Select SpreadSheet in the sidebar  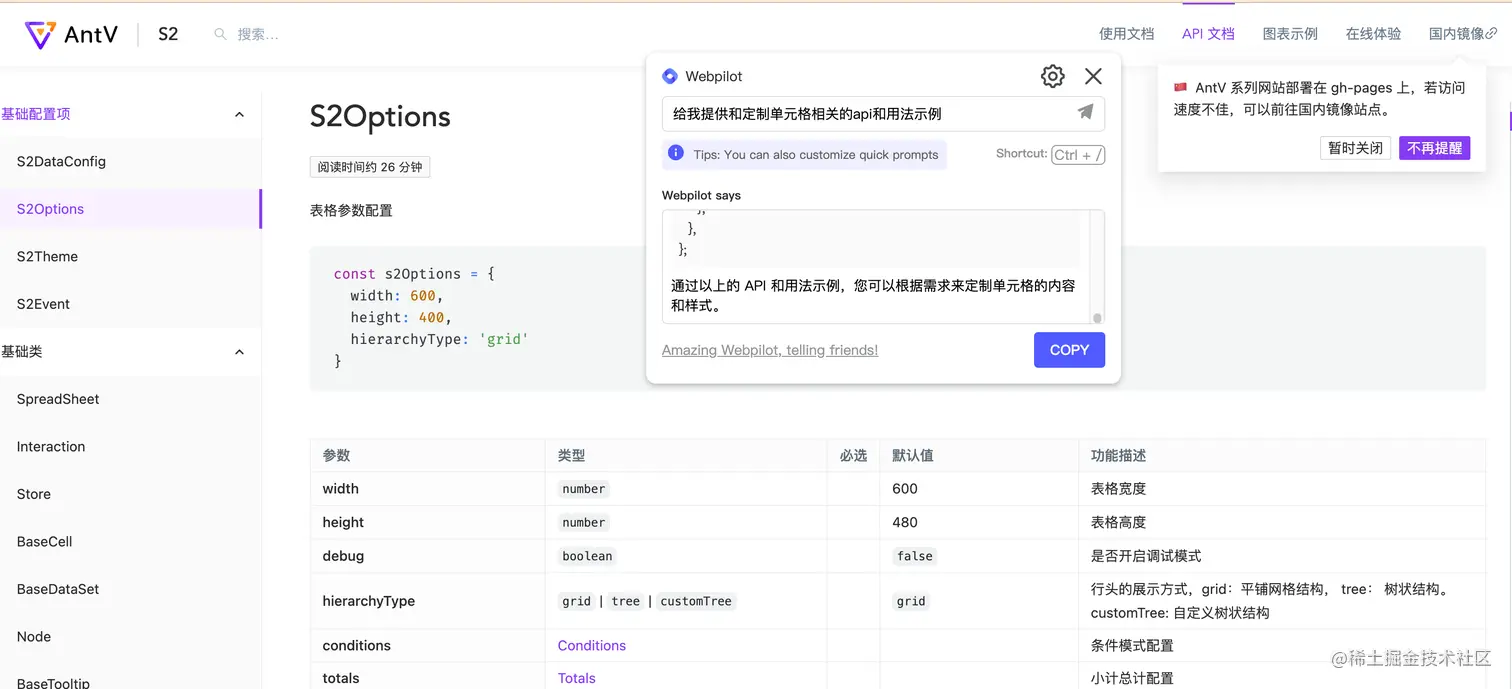(x=130, y=399)
